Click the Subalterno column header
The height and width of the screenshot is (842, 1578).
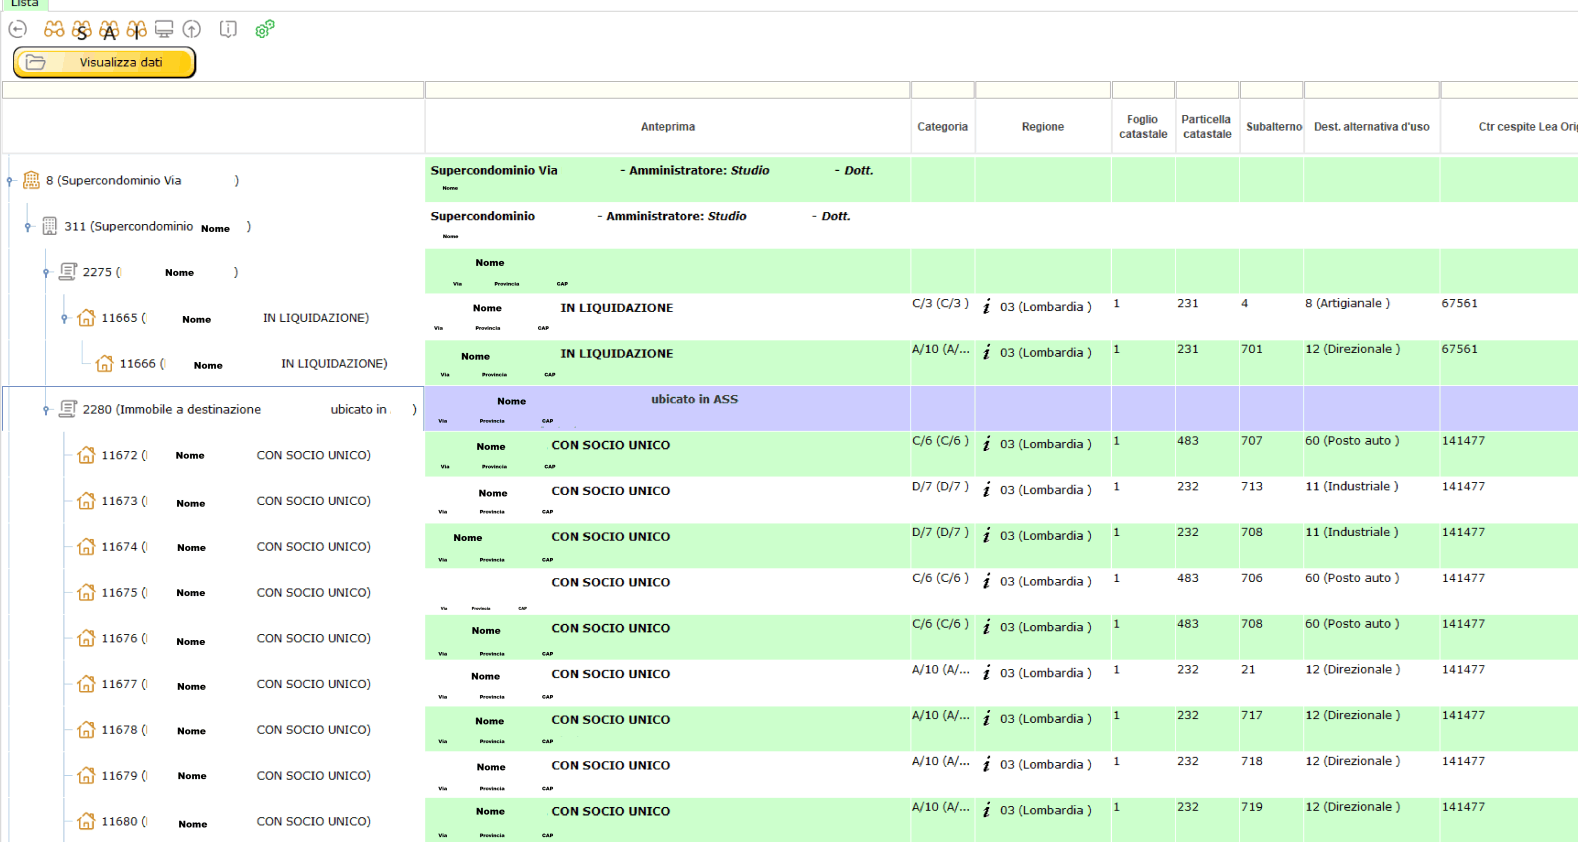point(1272,127)
